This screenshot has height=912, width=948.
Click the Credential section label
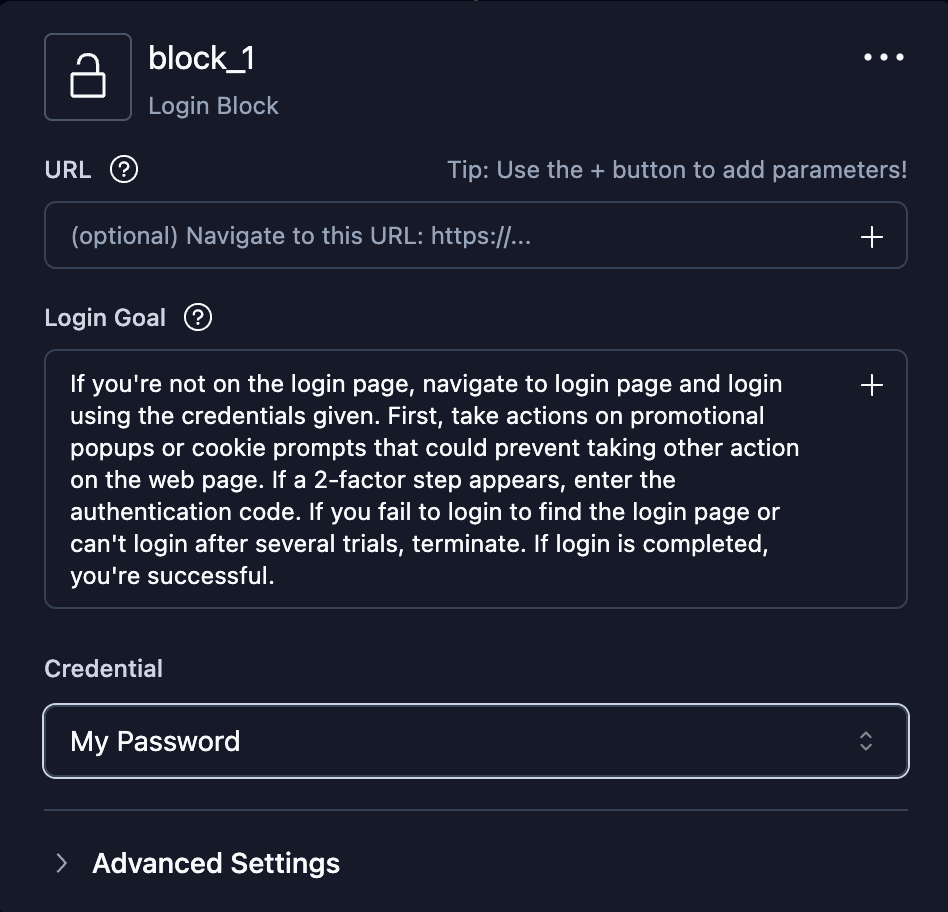pos(103,668)
